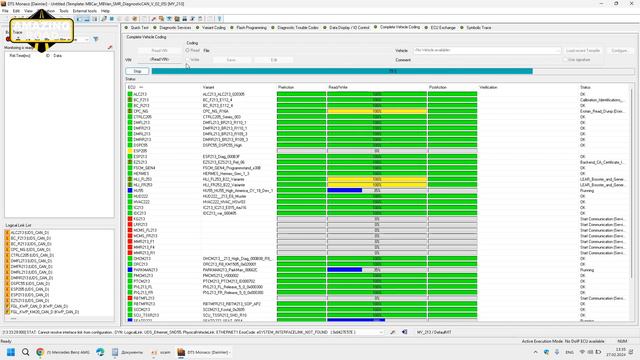640x360 pixels.
Task: Switch to Chrome Mercedes Benz AMG window
Action: coord(63,352)
